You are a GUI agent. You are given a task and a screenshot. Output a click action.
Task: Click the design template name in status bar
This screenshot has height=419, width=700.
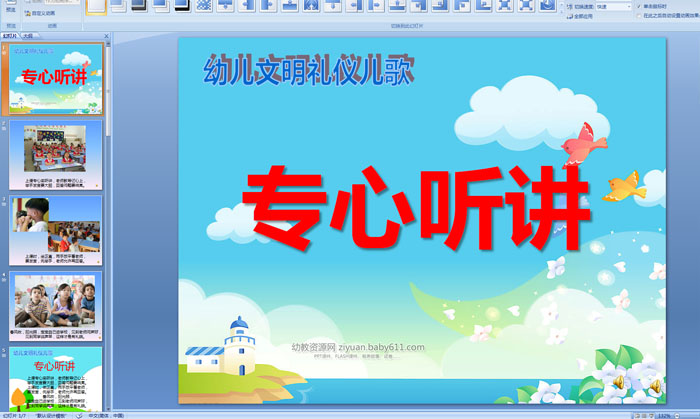(51, 415)
